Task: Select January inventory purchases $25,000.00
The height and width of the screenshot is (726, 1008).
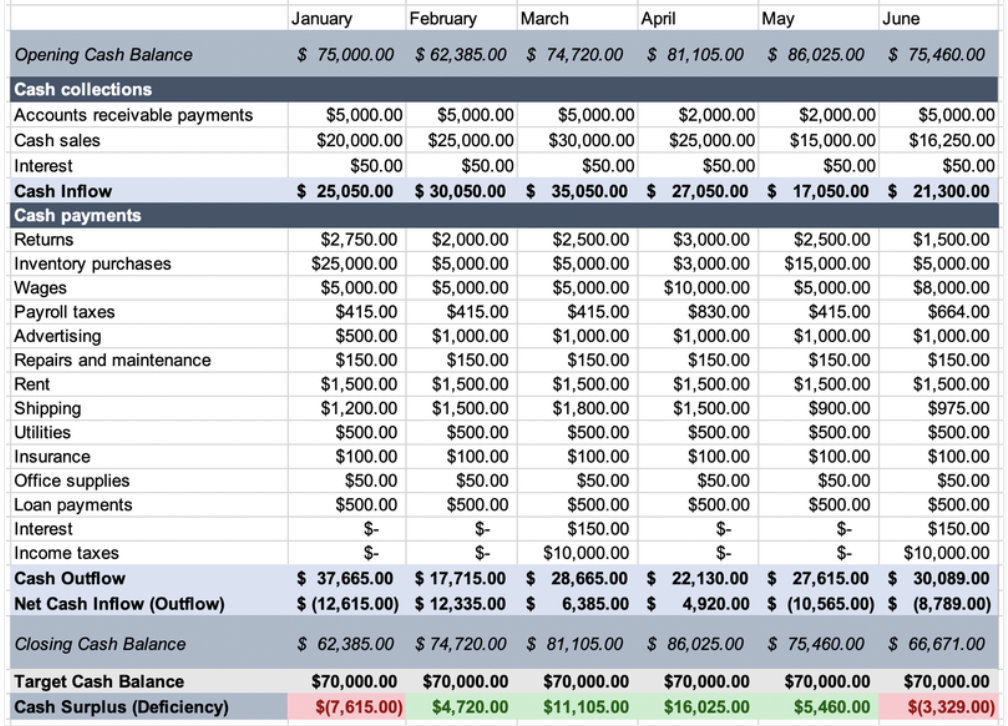Action: (x=354, y=264)
